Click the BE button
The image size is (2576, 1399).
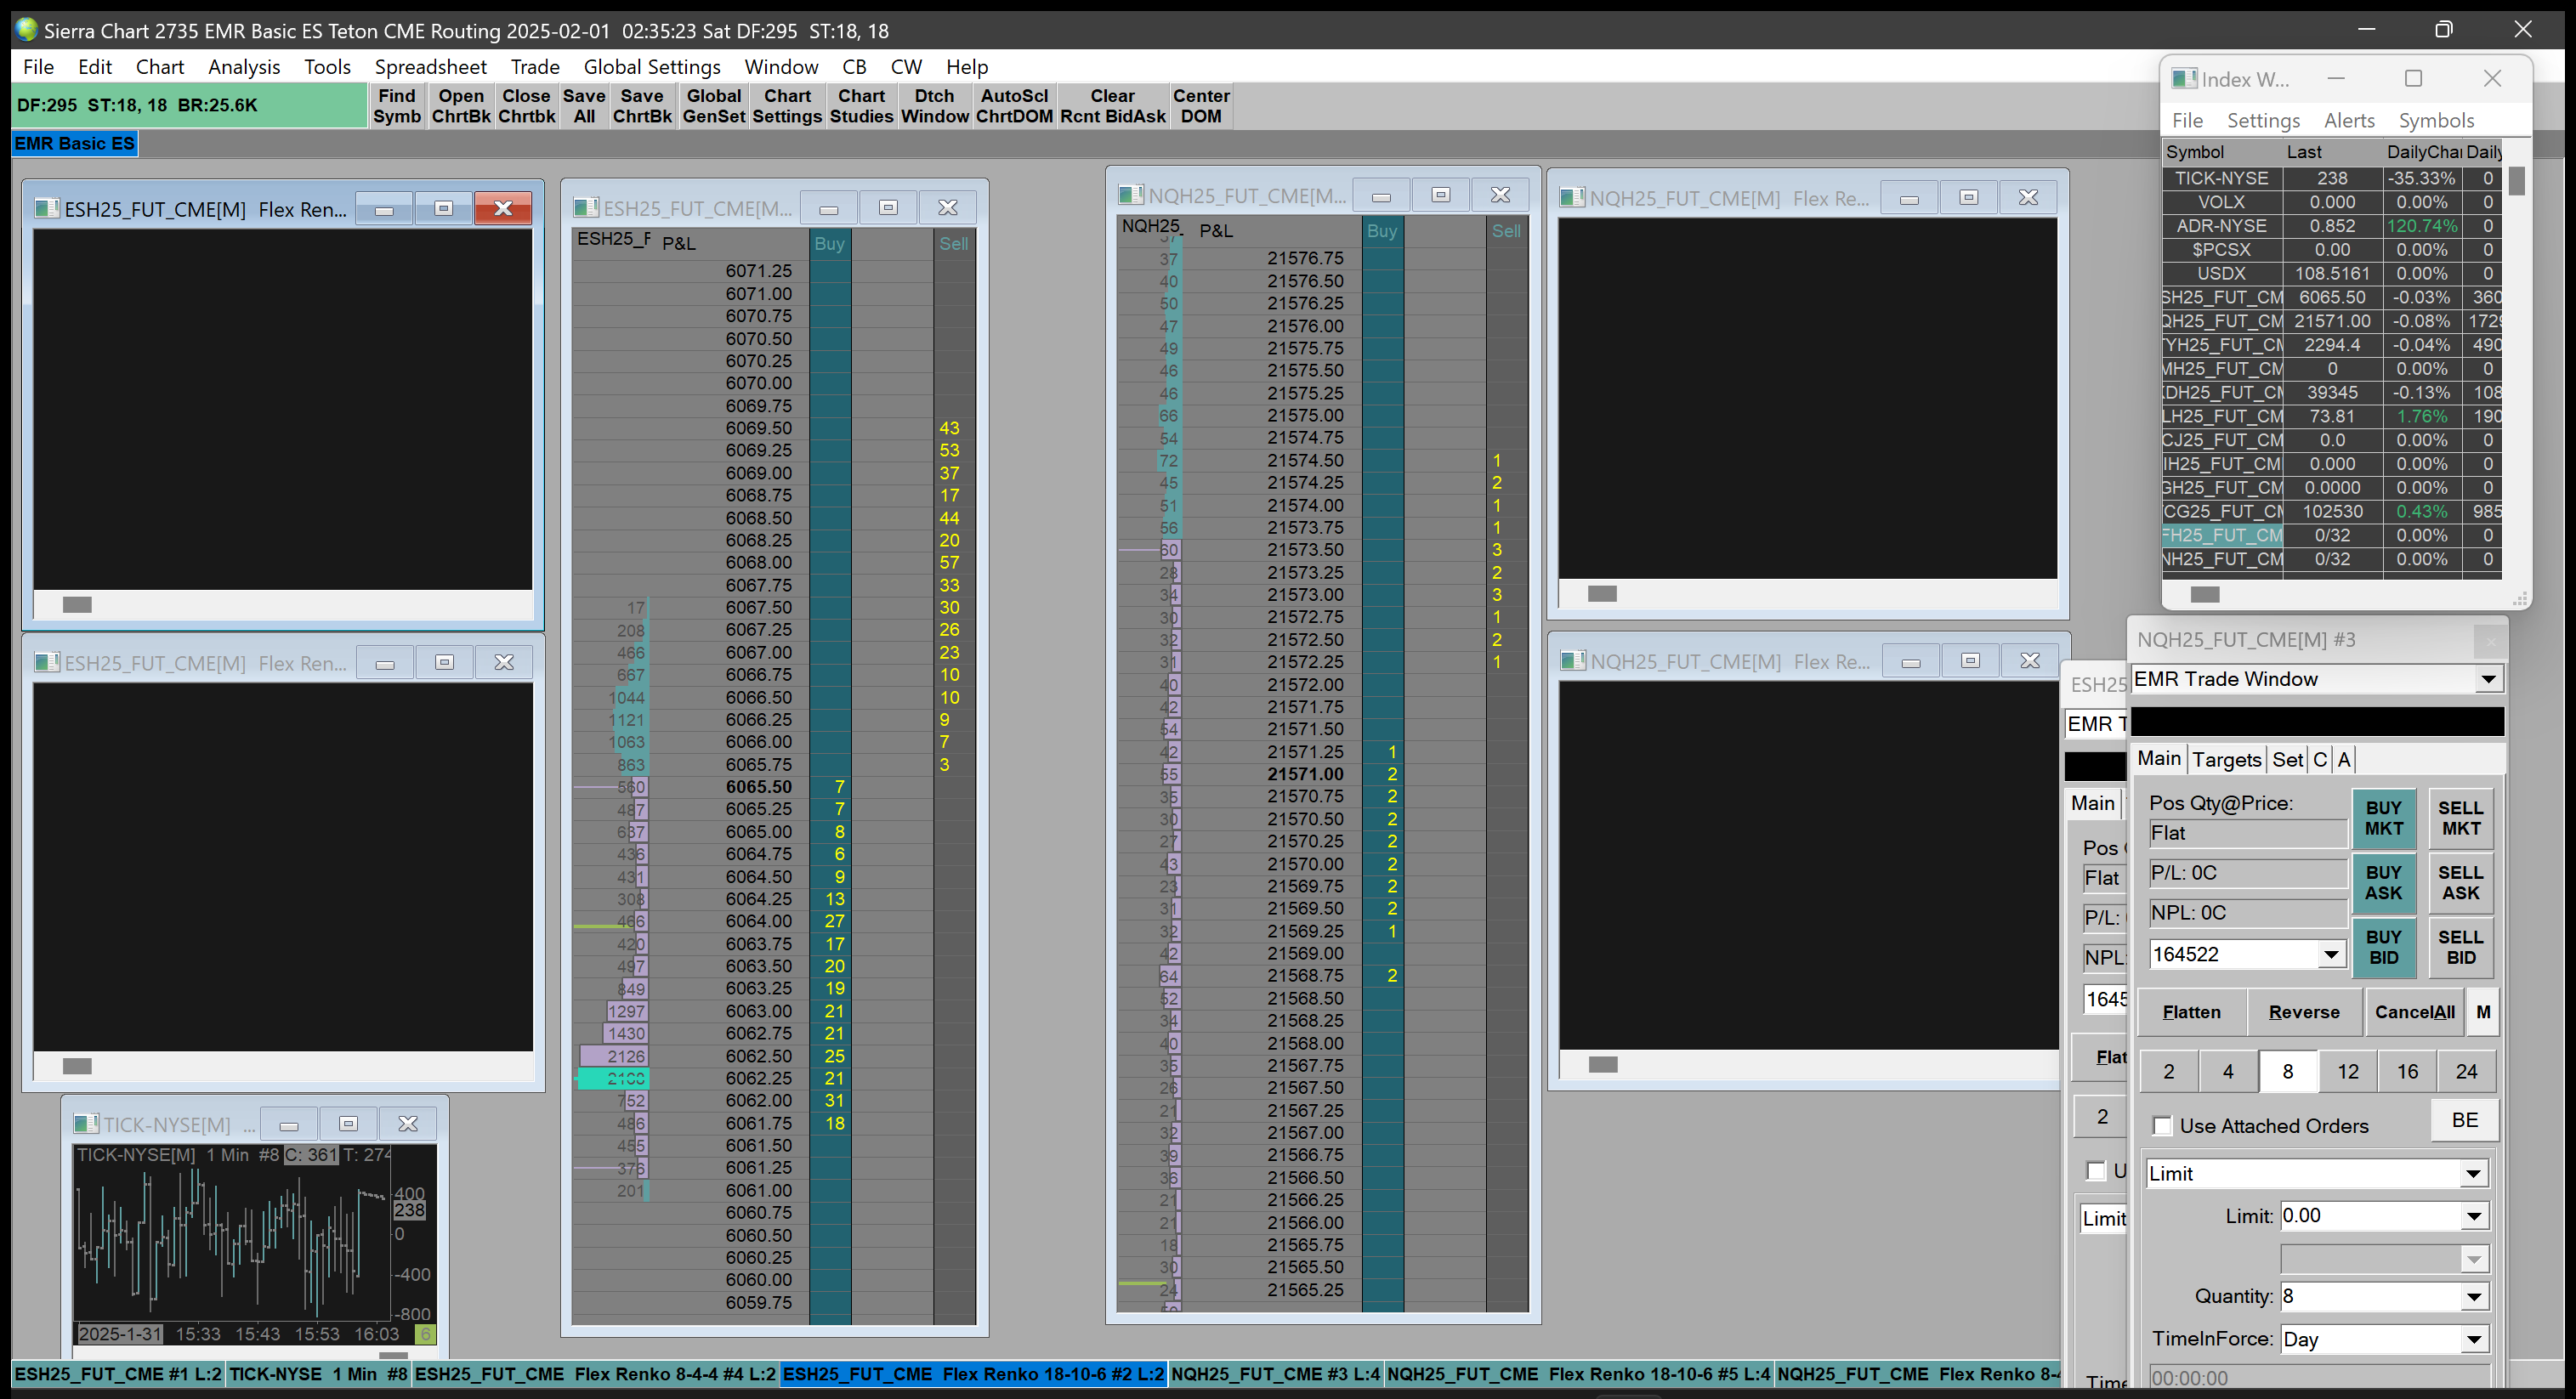(2465, 1121)
